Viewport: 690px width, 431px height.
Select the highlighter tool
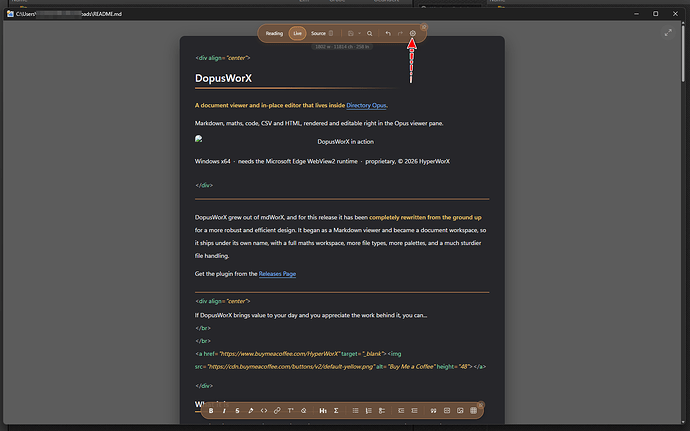coord(250,410)
